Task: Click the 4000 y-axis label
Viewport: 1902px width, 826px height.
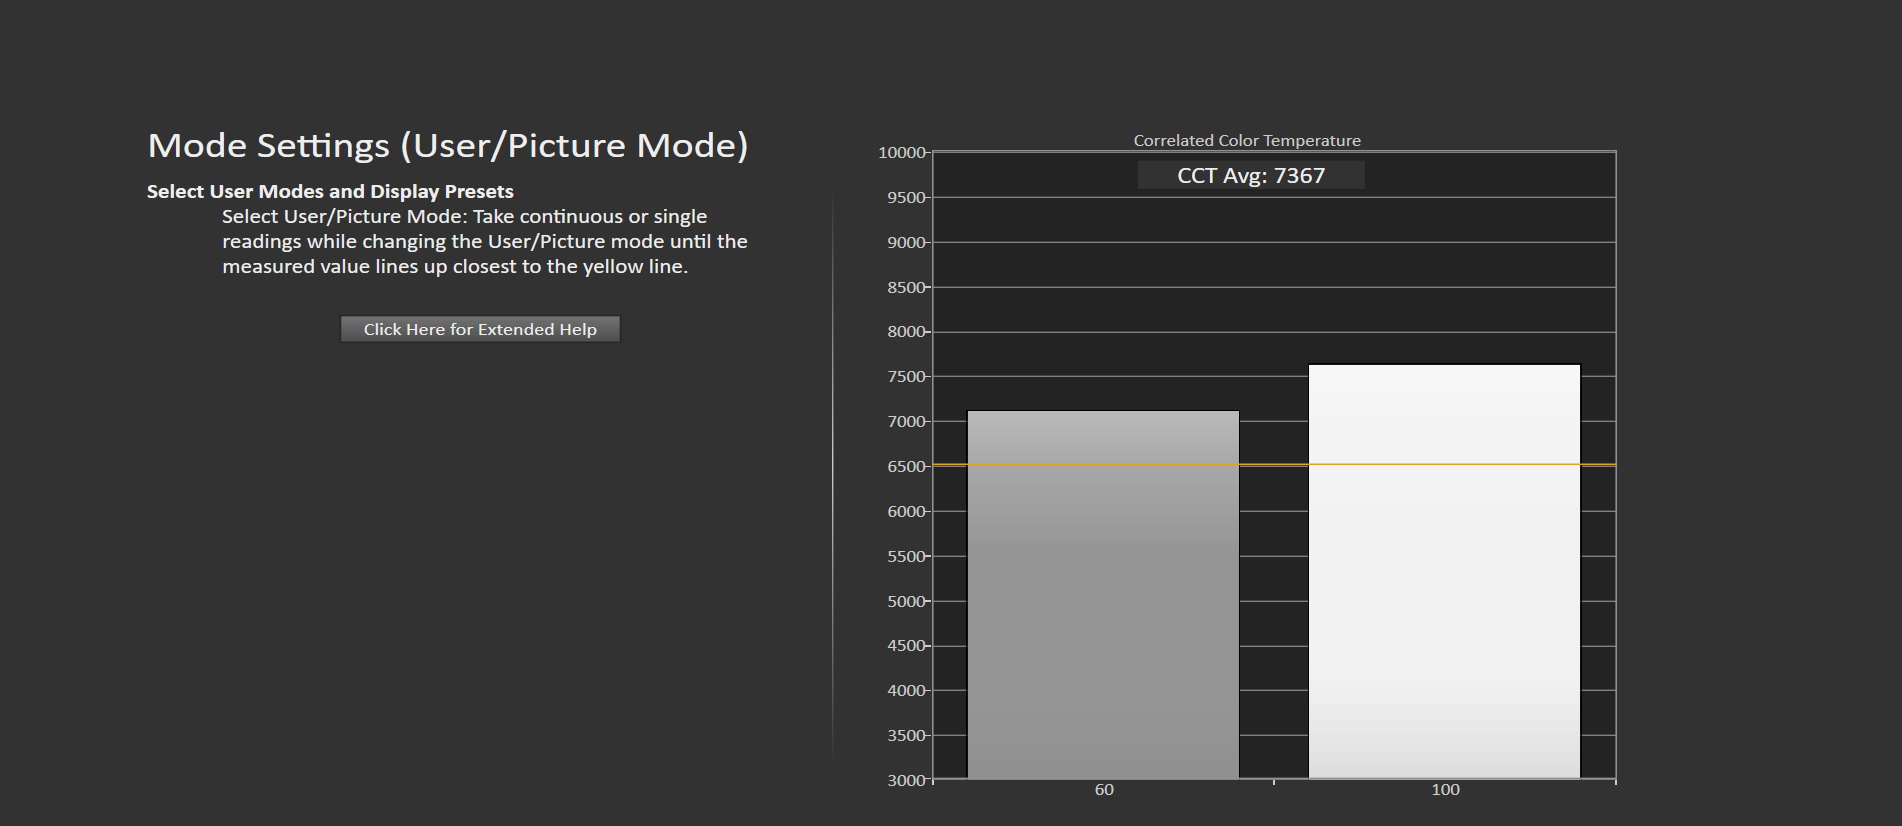Action: pos(906,691)
